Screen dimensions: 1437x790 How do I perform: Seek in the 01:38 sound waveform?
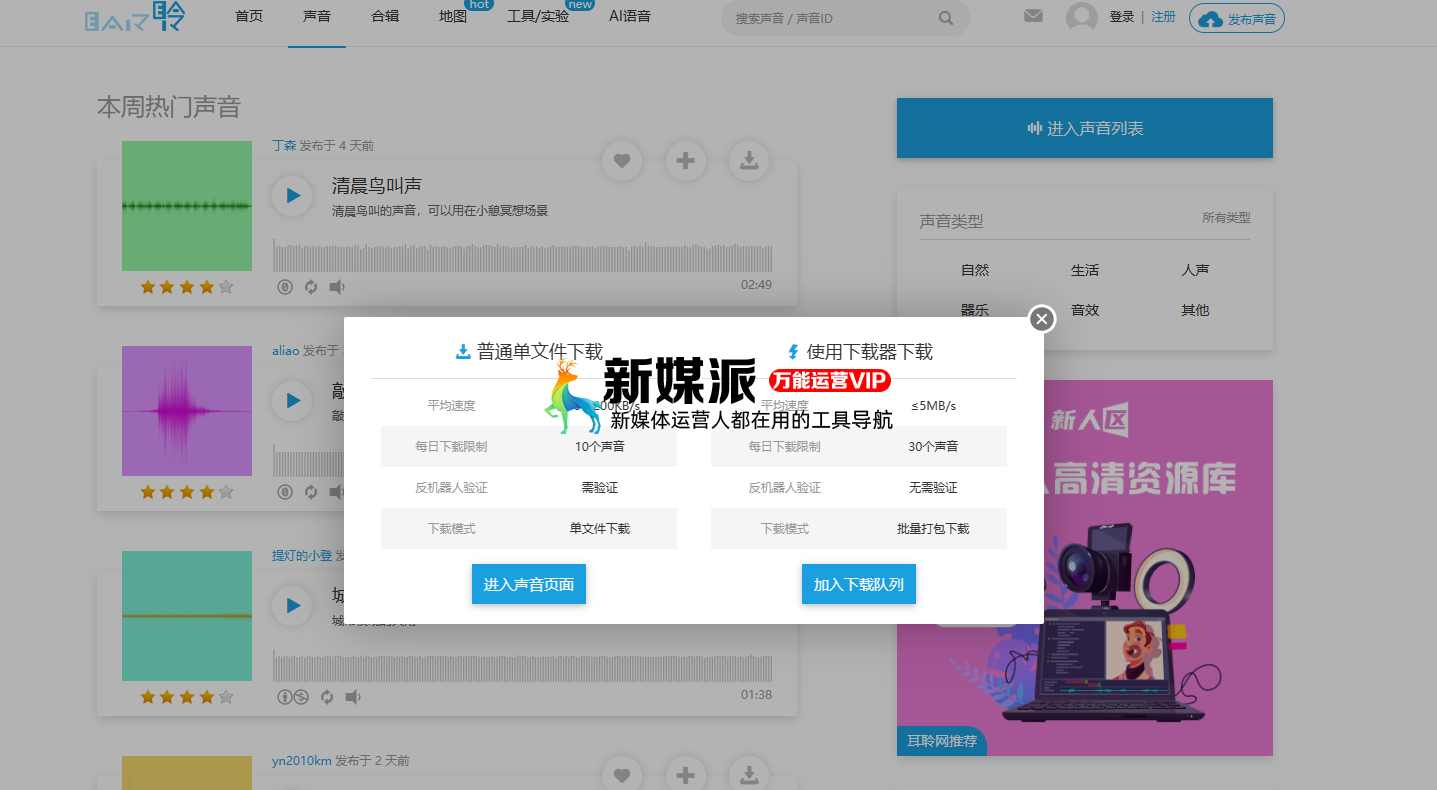pos(522,667)
